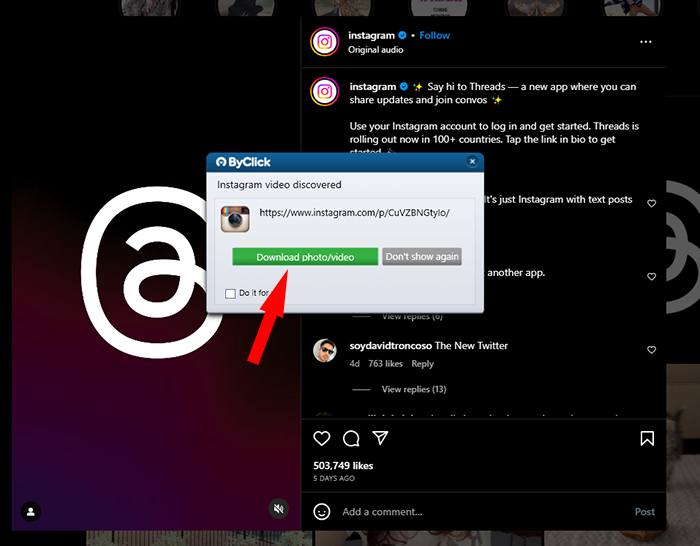Open the three-dot more options menu
The width and height of the screenshot is (700, 546).
[x=646, y=42]
